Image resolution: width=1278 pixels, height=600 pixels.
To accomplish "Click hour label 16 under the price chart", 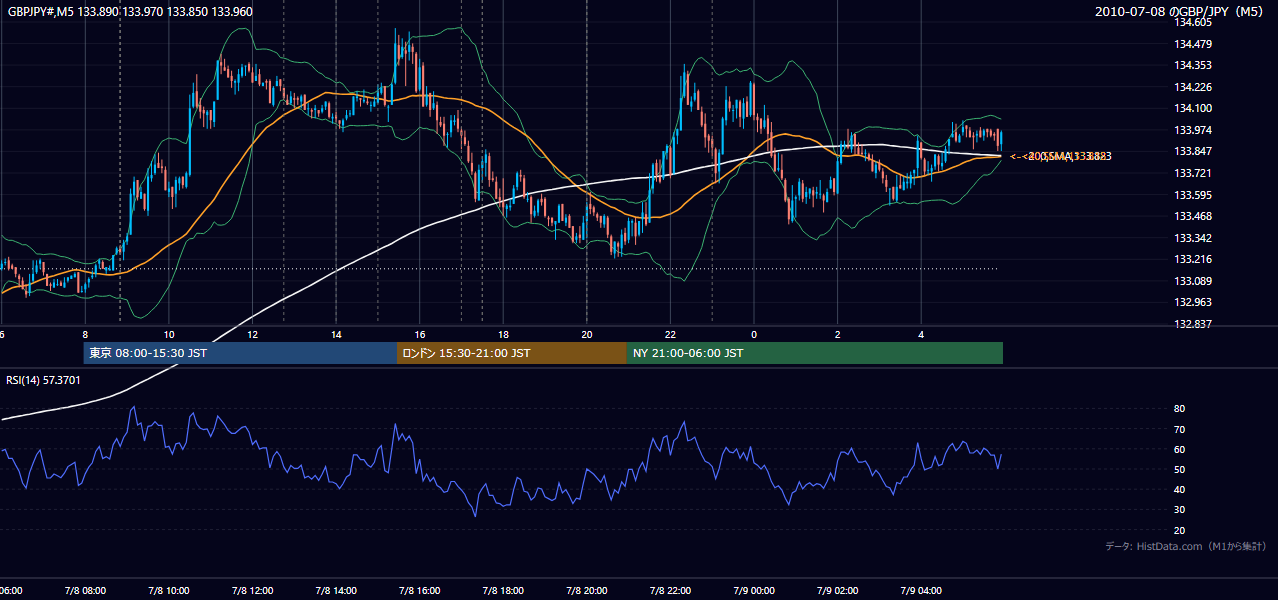I will tap(419, 335).
